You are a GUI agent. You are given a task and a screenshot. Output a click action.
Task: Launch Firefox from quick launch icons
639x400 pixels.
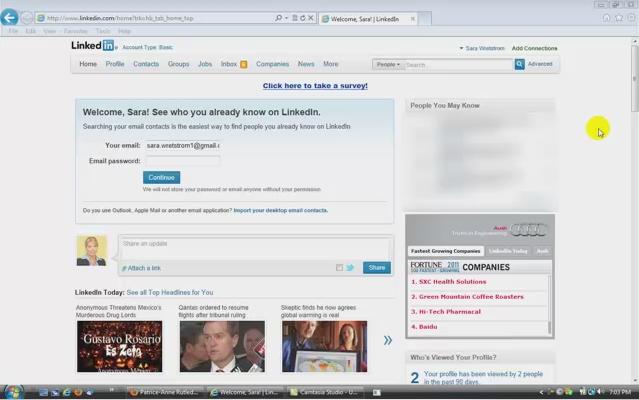coord(77,392)
